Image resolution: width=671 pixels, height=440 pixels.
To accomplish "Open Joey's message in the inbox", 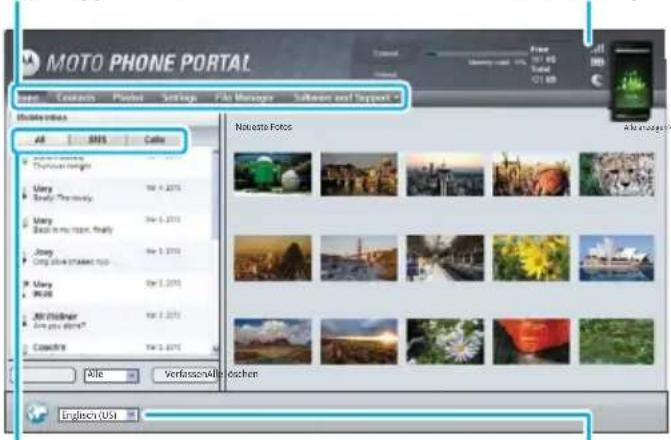I will tap(116, 257).
